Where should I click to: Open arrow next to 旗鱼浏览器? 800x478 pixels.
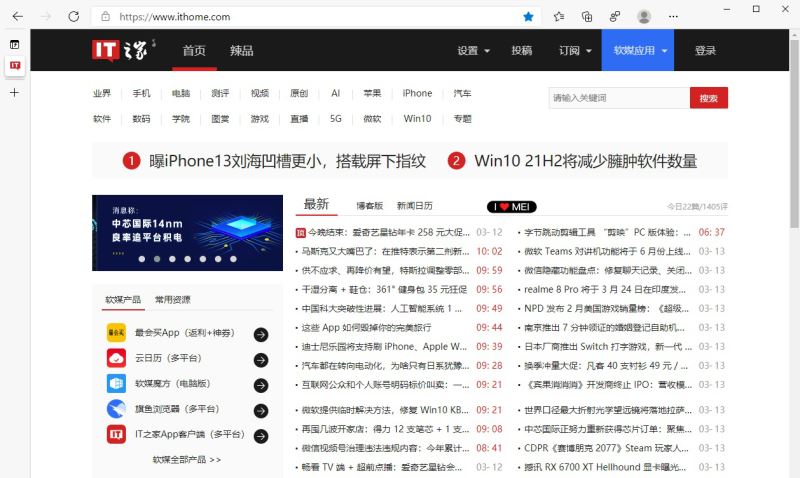(x=261, y=411)
